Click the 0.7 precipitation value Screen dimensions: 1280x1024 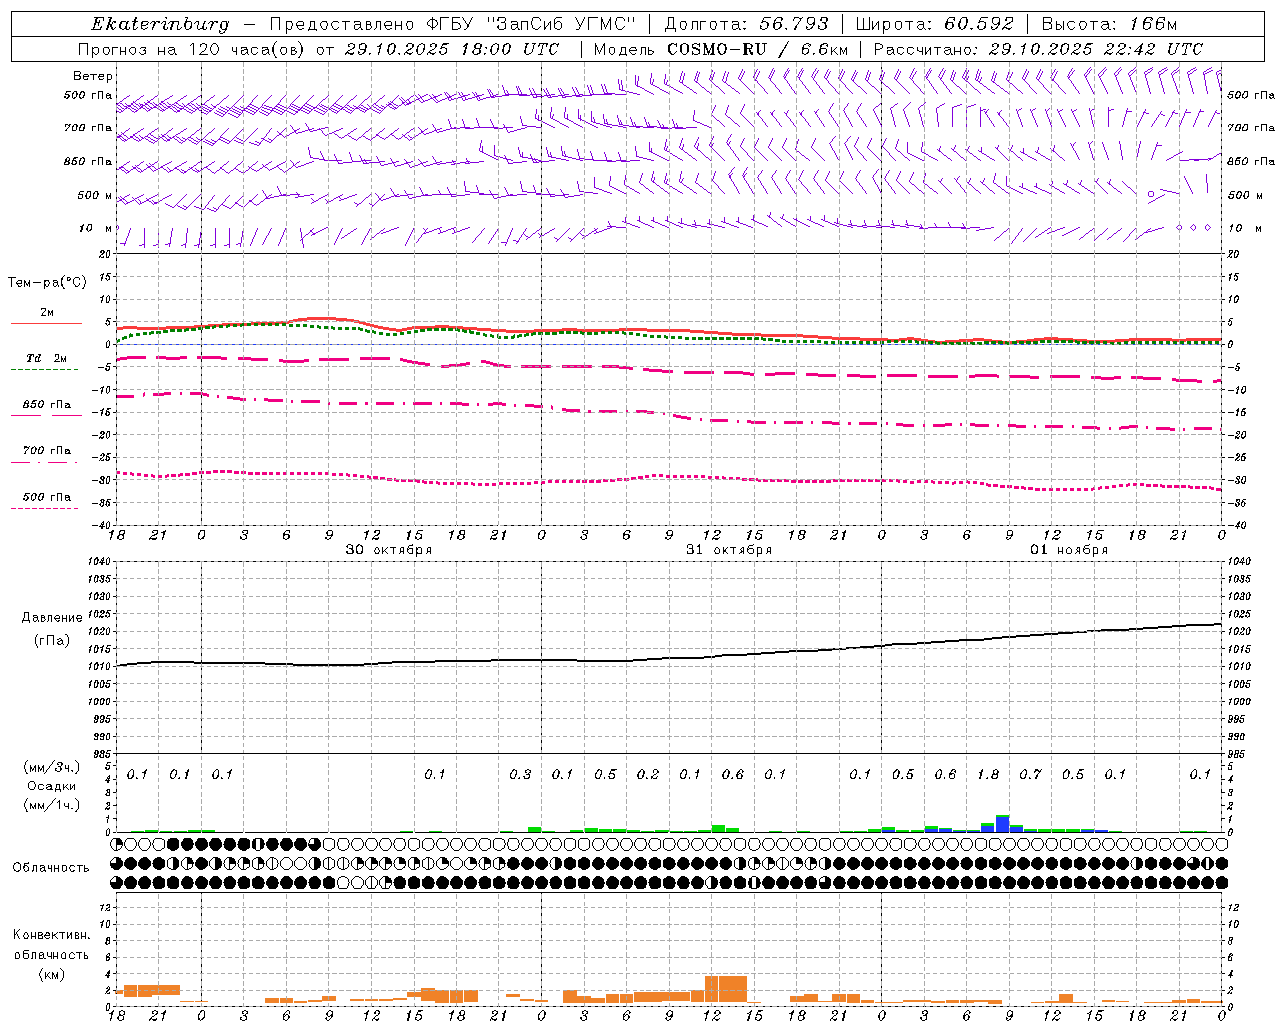[1030, 774]
